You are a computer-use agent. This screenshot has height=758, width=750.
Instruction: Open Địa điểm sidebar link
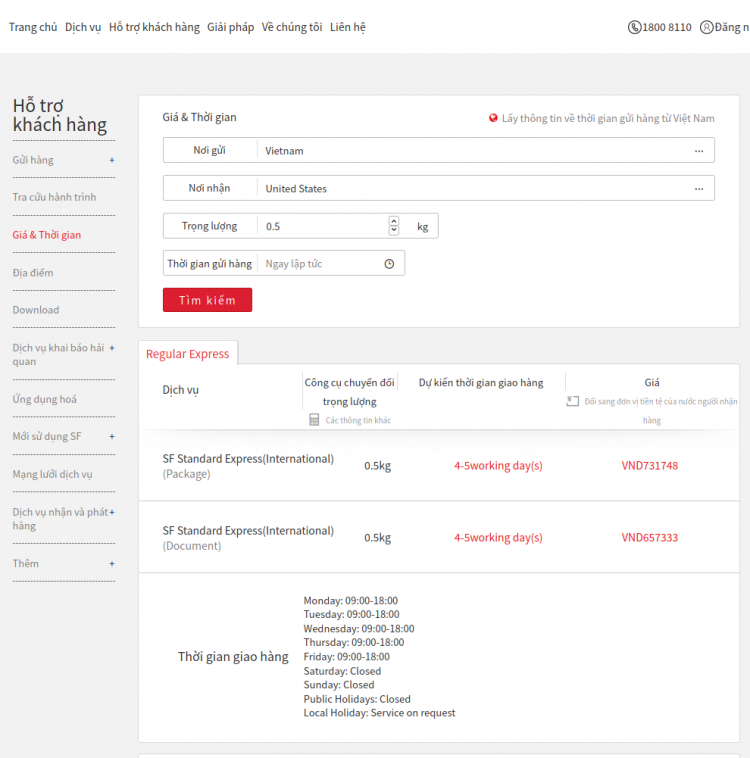[x=33, y=273]
